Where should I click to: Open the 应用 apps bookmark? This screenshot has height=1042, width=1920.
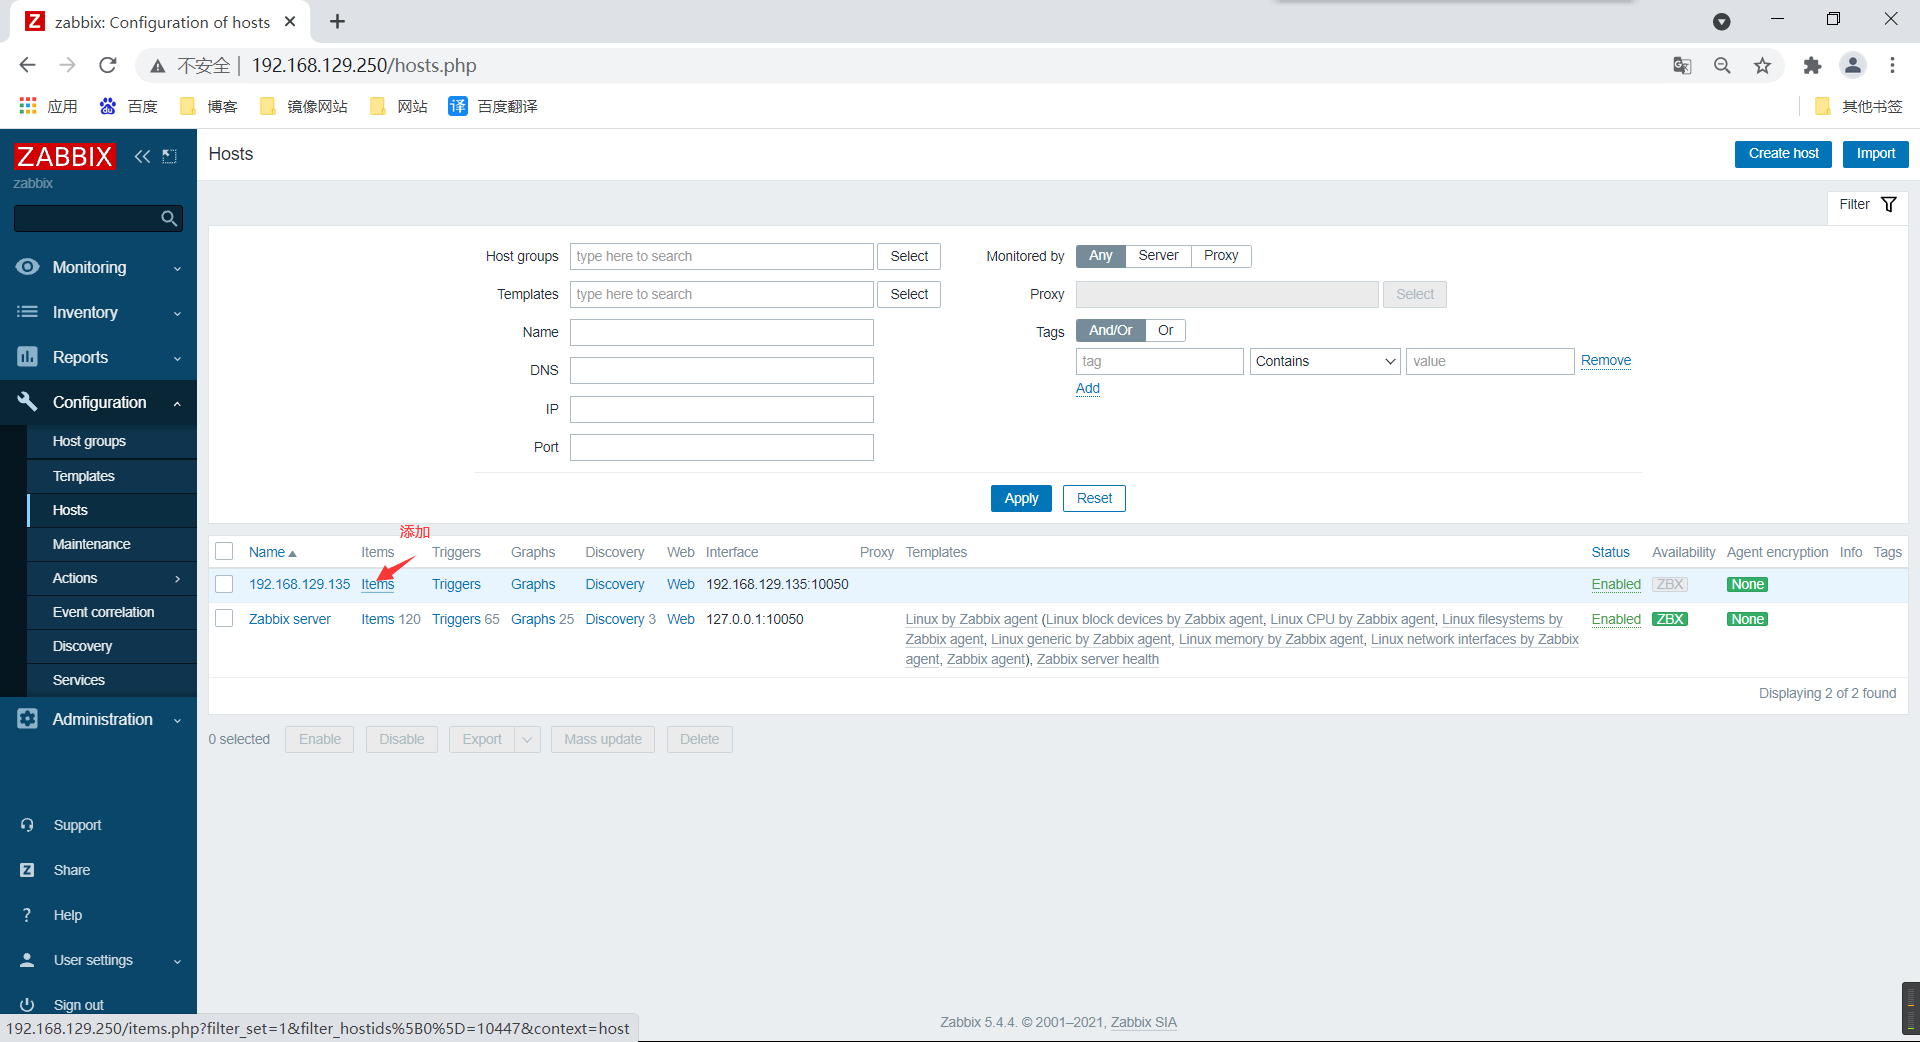pyautogui.click(x=48, y=106)
